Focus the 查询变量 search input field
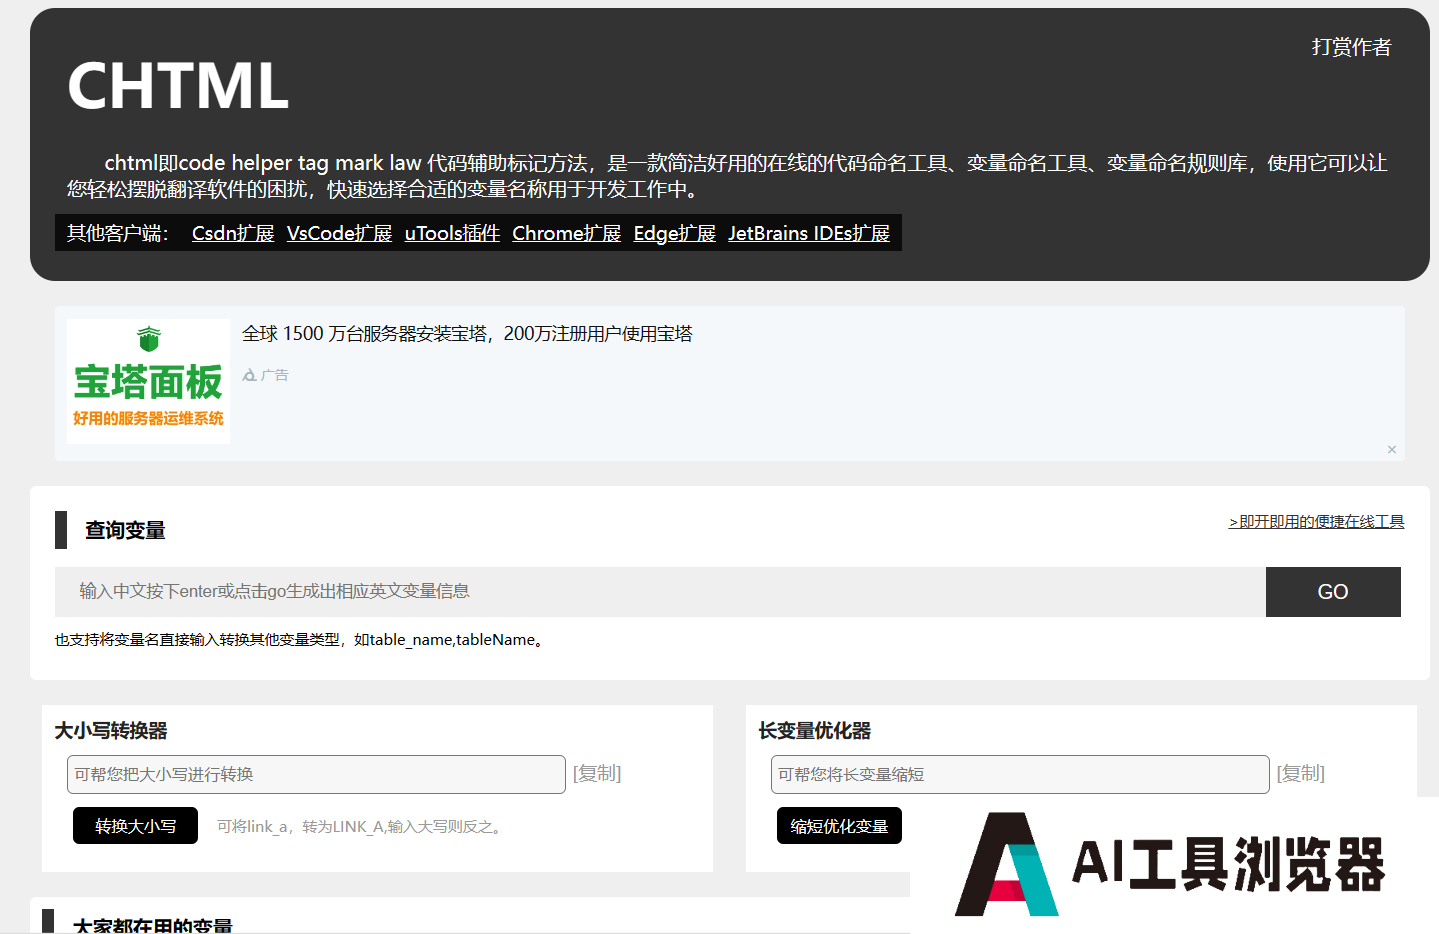Screen dimensions: 1439x934 click(660, 592)
